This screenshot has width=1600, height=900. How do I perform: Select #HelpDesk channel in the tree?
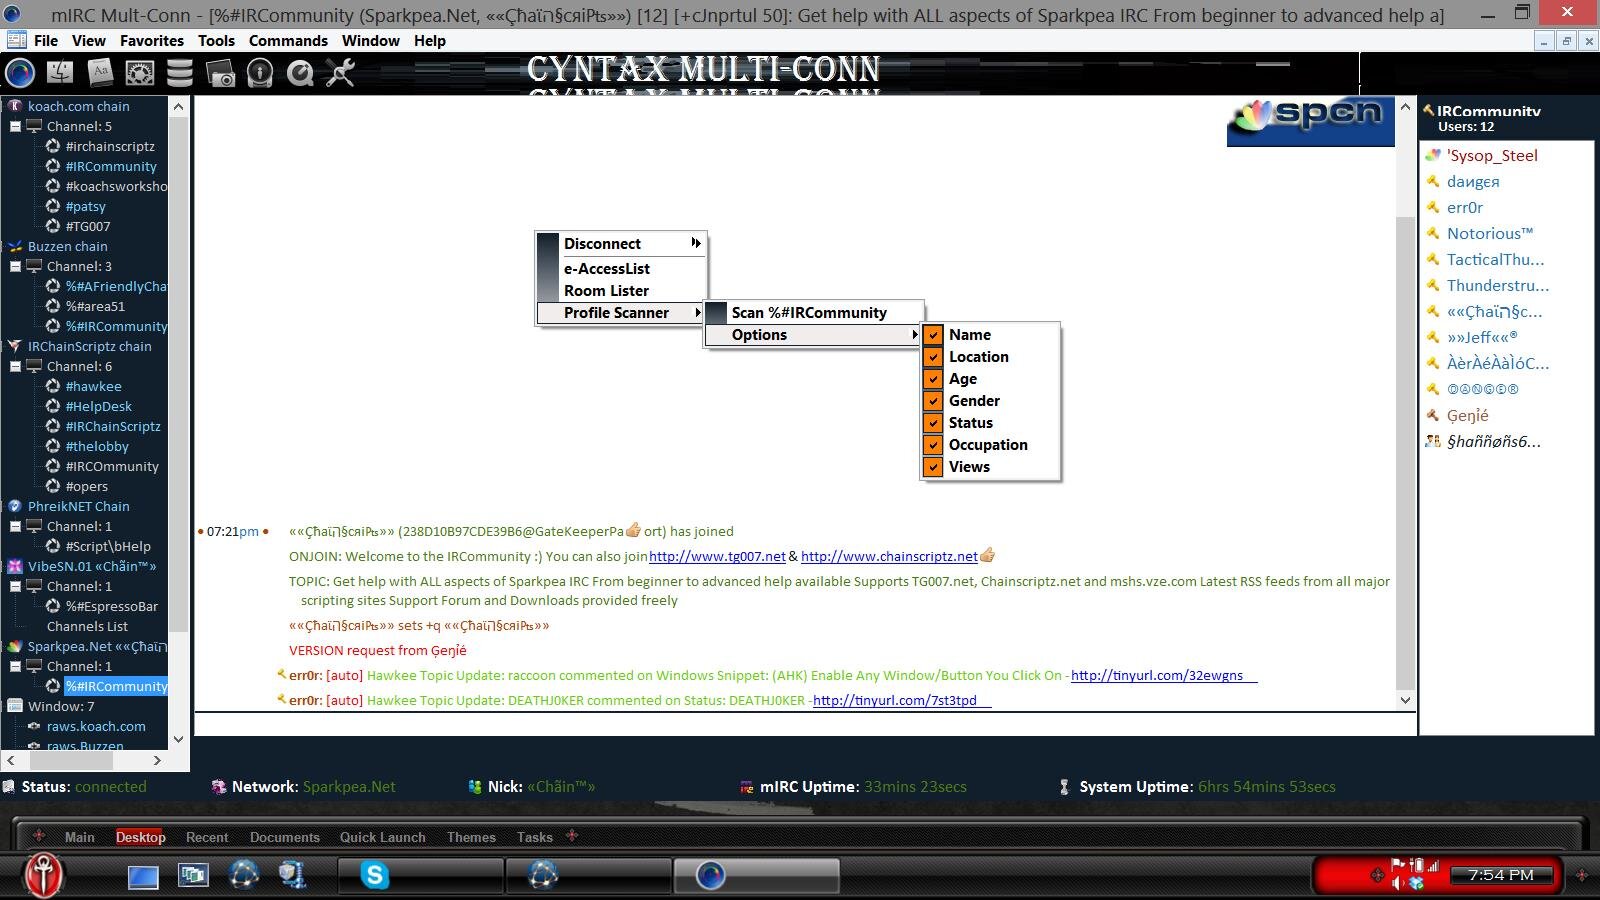[x=98, y=407]
